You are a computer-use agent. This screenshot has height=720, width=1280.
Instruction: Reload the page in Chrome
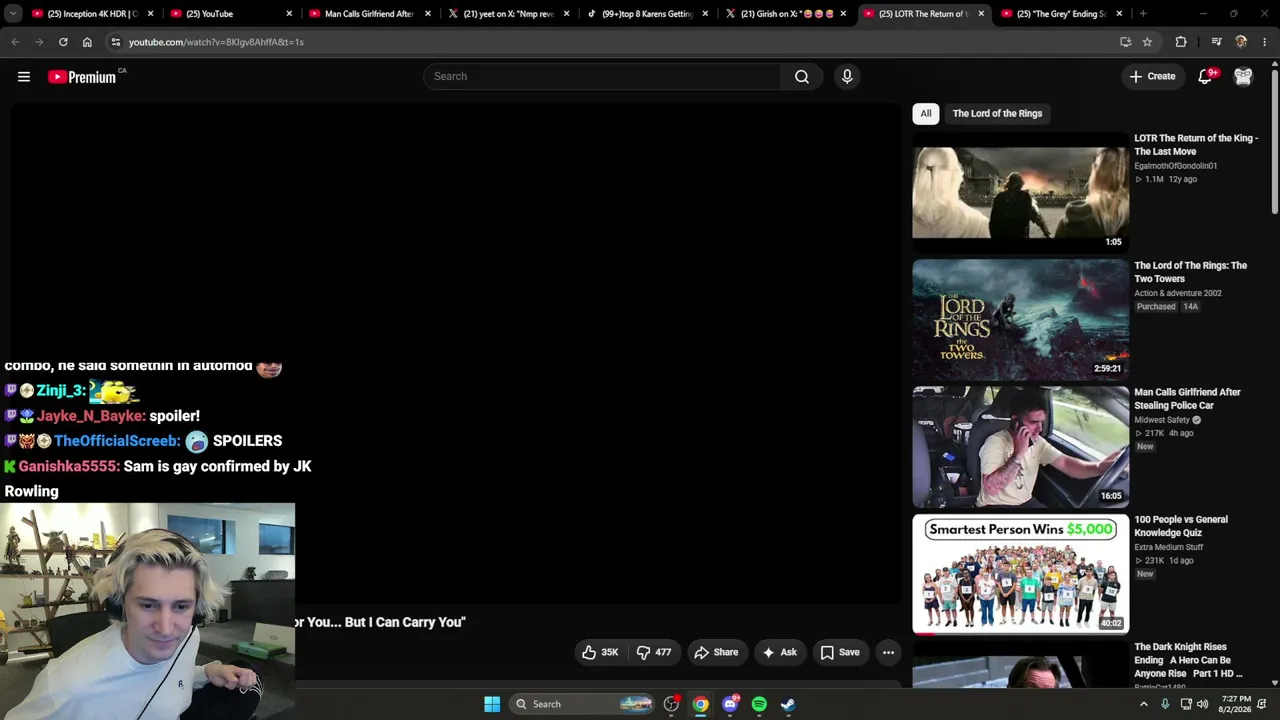tap(63, 42)
